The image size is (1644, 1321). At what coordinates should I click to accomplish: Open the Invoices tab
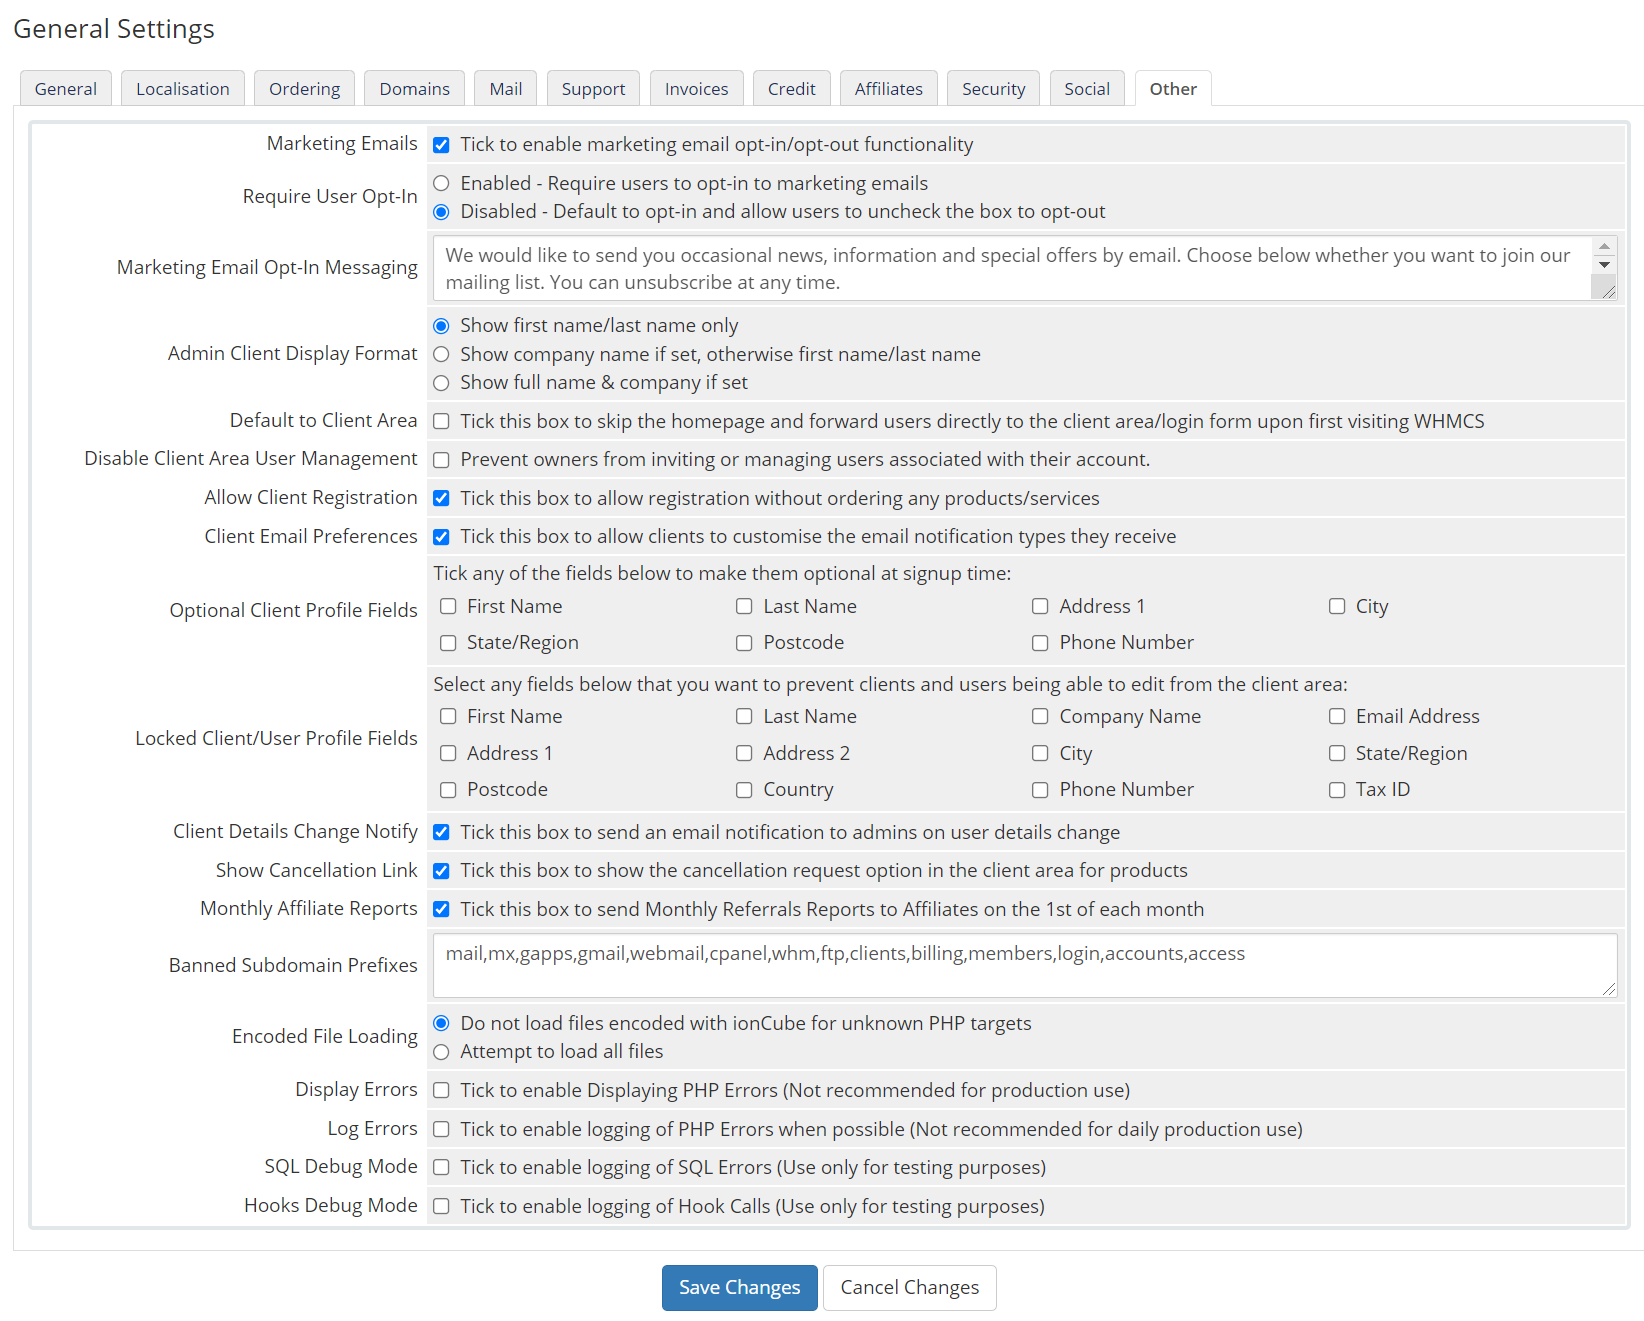pos(696,89)
